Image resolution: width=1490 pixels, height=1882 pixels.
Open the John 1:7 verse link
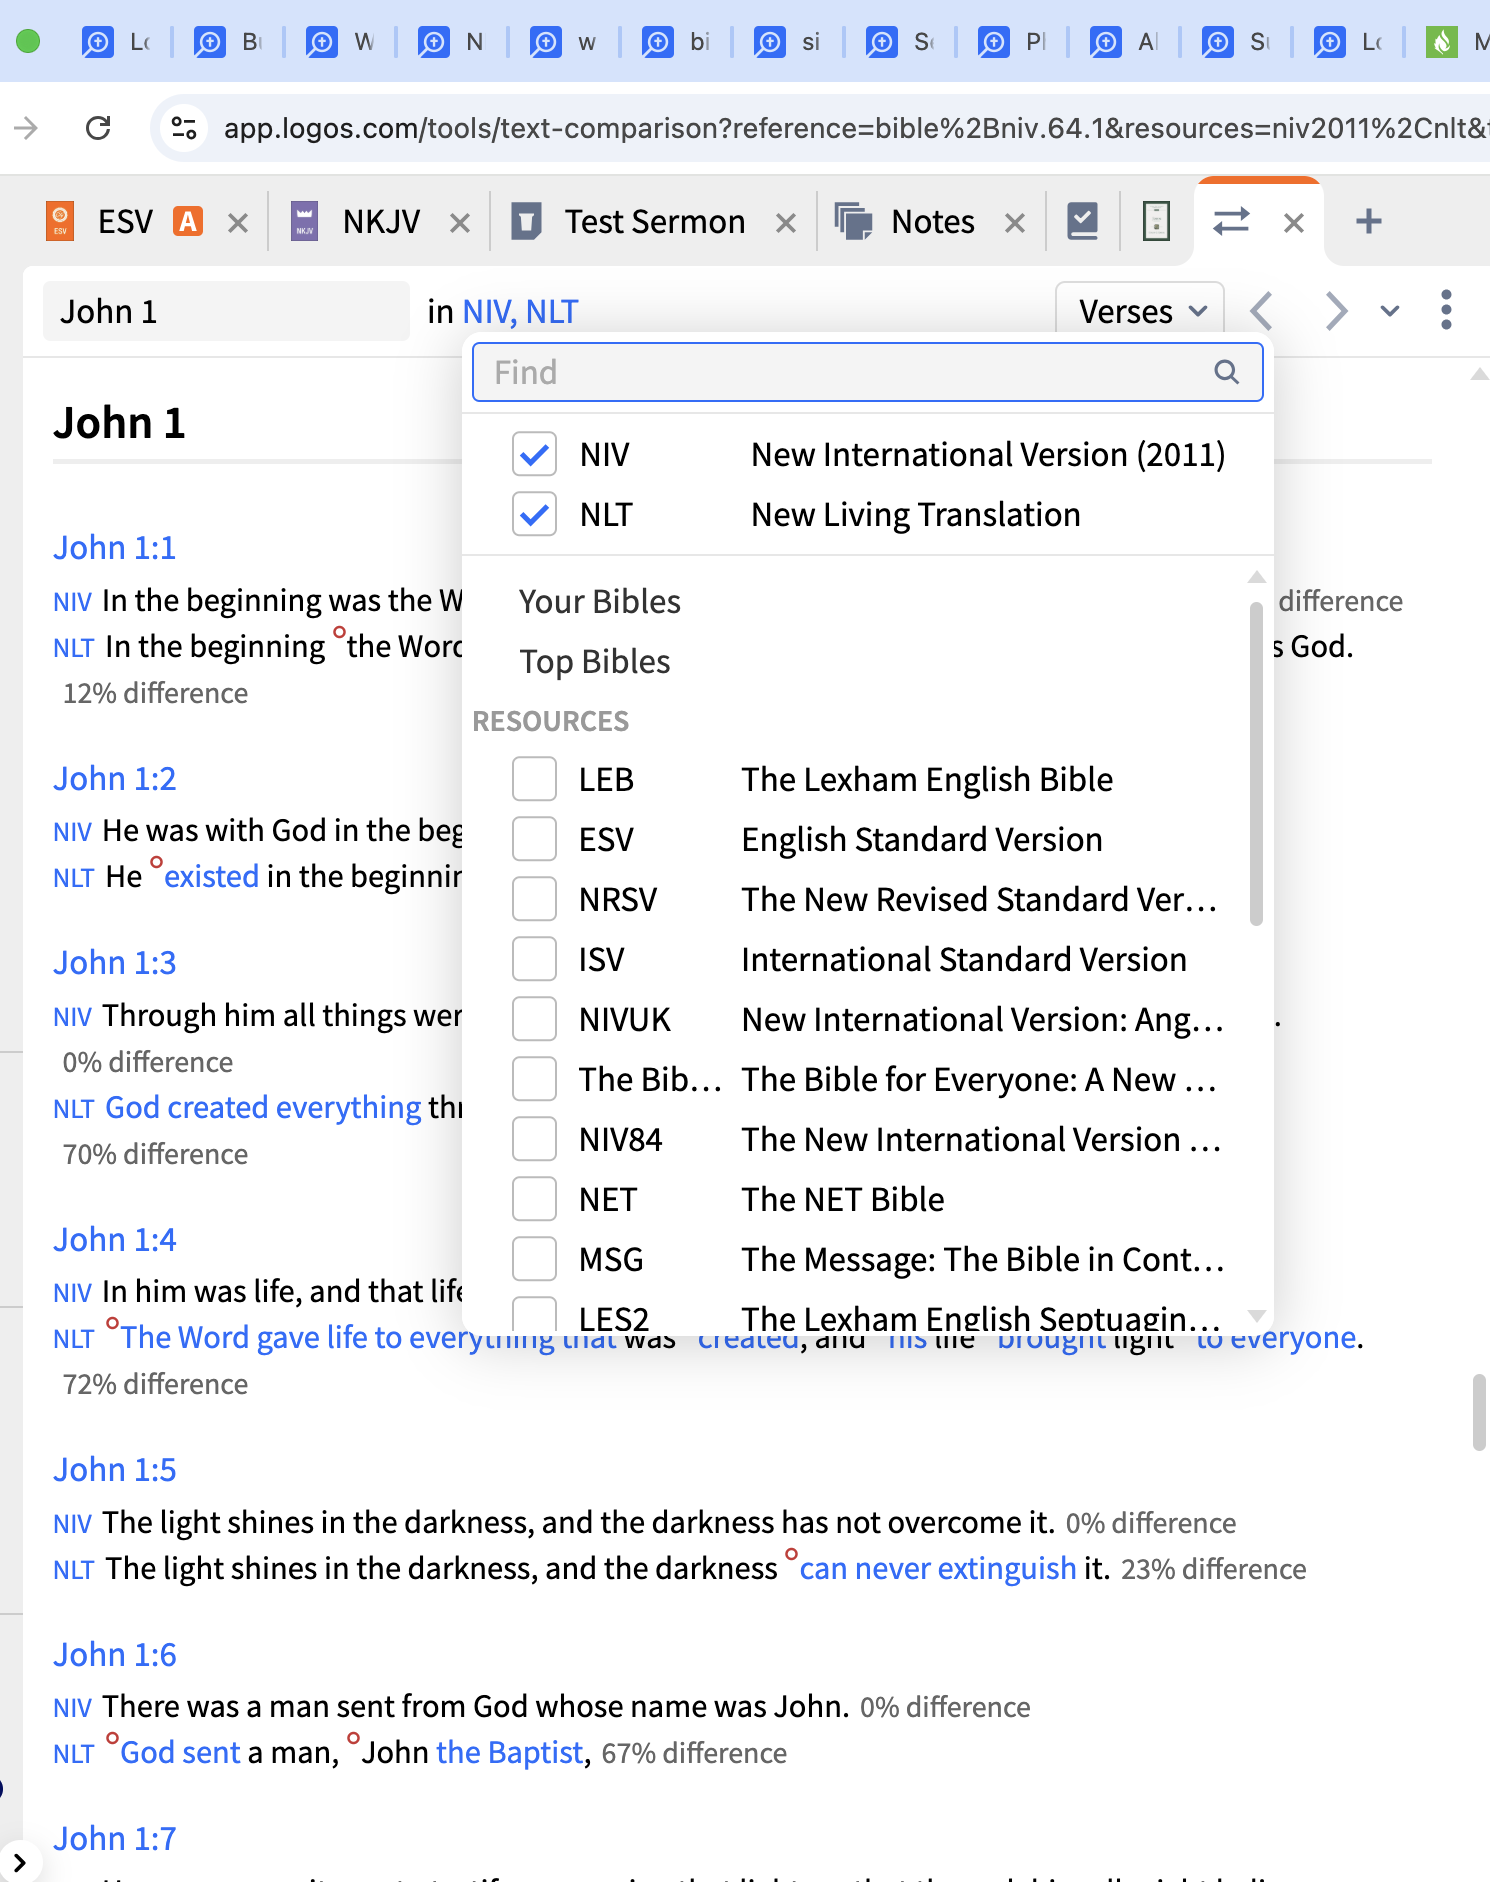pos(115,1839)
